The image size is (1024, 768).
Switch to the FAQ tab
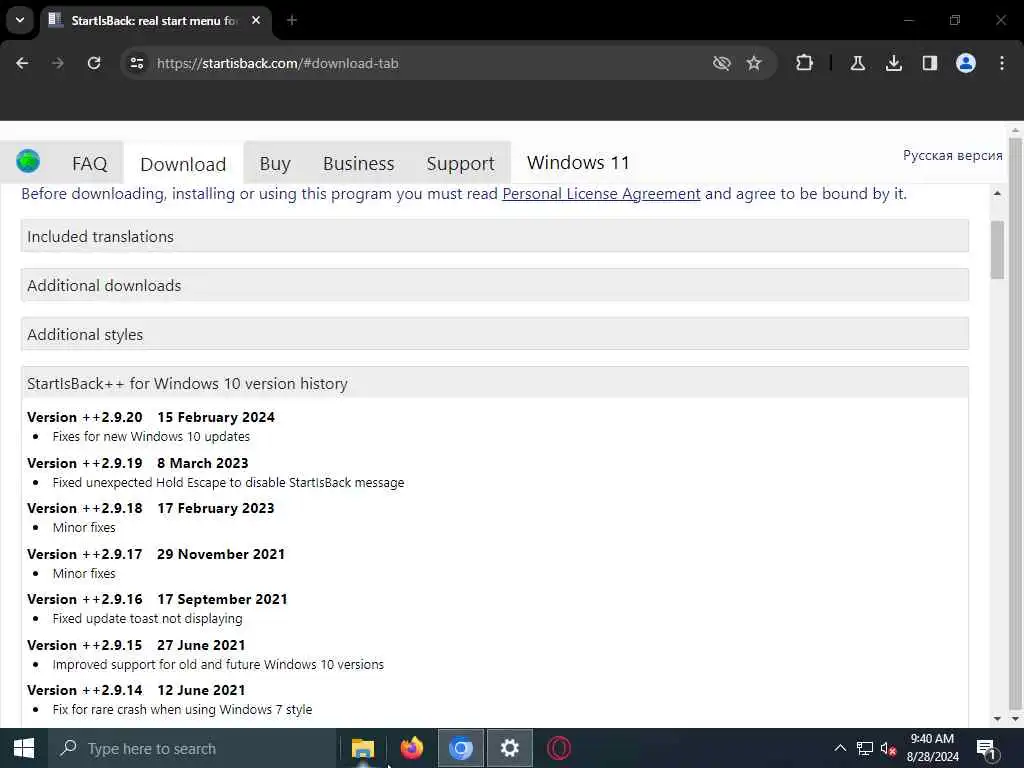[x=89, y=163]
